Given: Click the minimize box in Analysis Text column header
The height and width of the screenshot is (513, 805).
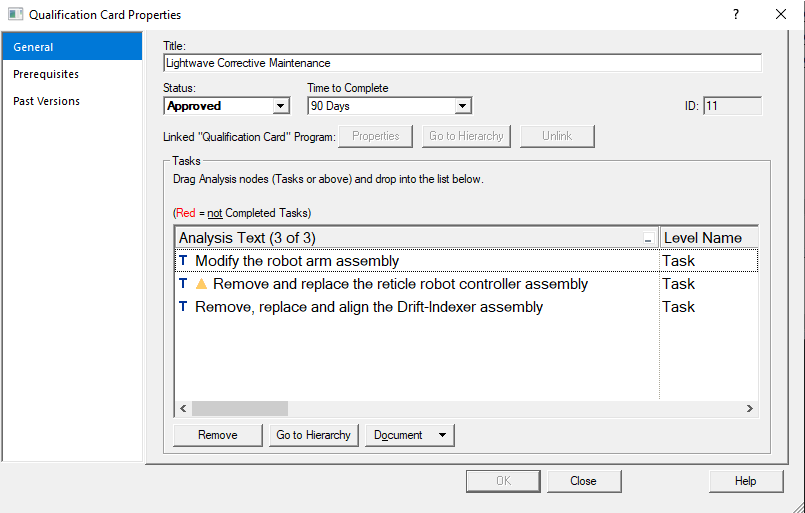Looking at the screenshot, I should (648, 239).
